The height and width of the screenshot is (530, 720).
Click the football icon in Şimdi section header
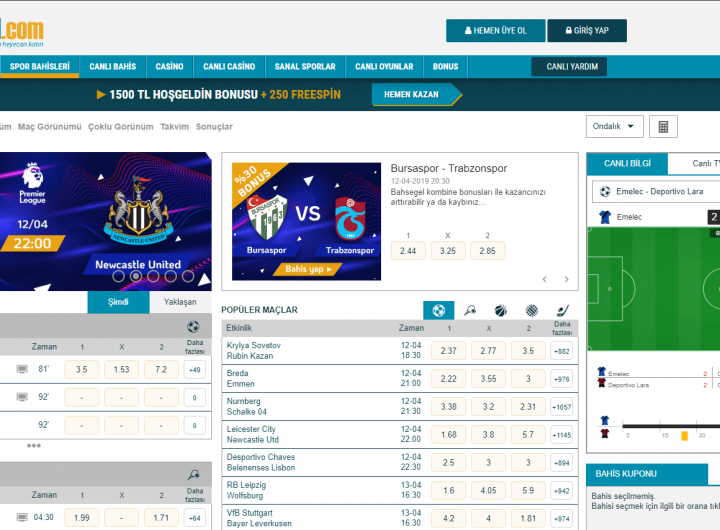(193, 327)
